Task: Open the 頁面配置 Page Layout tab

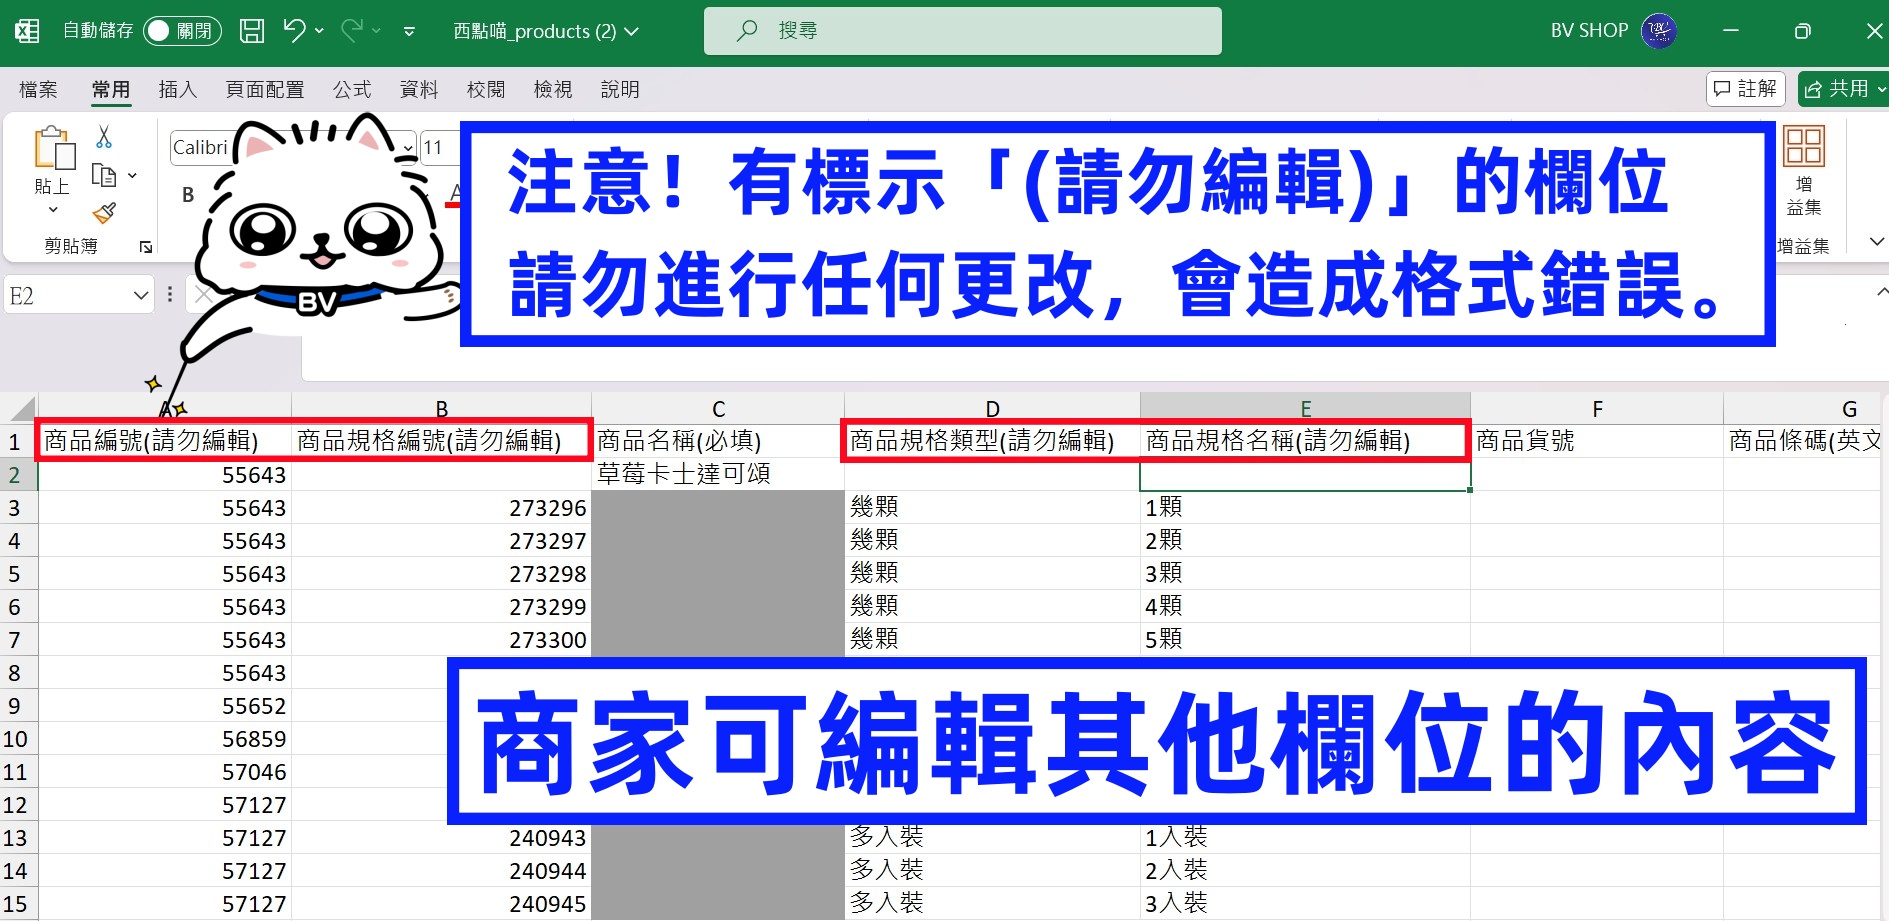Action: (x=265, y=90)
